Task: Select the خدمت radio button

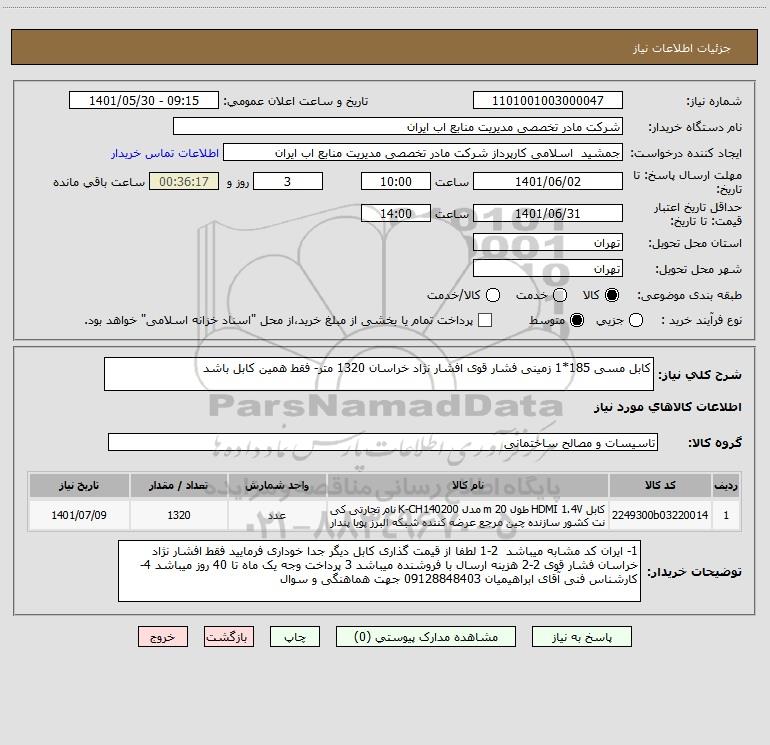Action: pos(560,295)
